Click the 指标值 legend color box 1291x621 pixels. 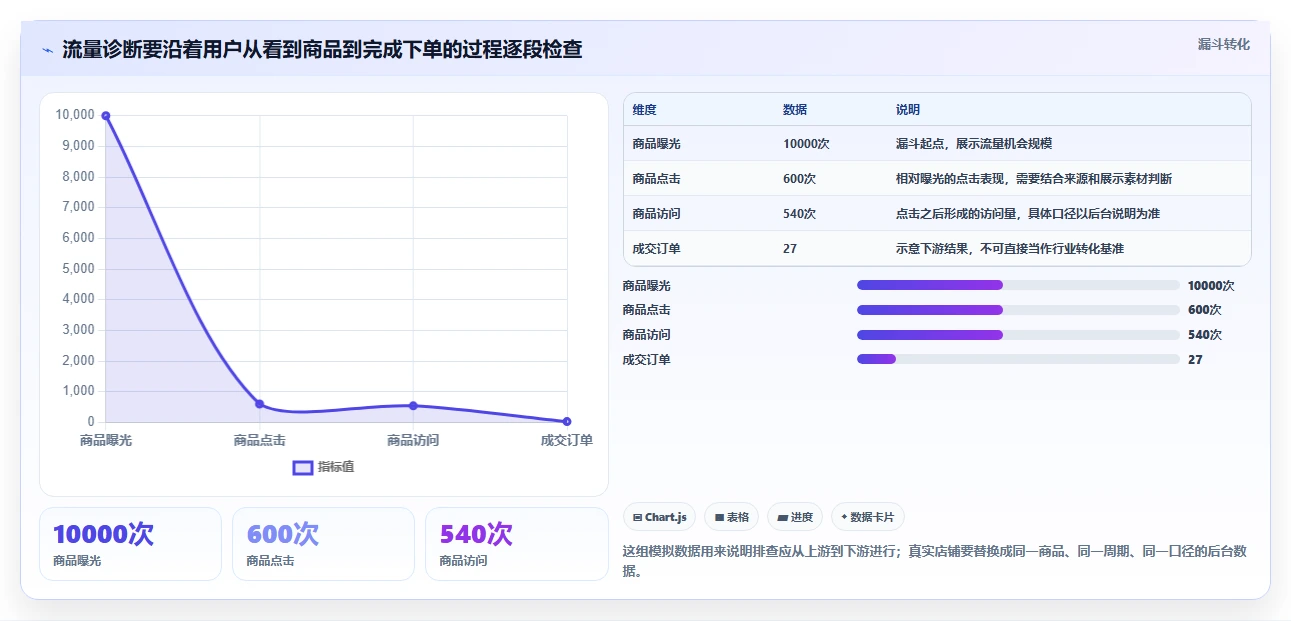(302, 468)
